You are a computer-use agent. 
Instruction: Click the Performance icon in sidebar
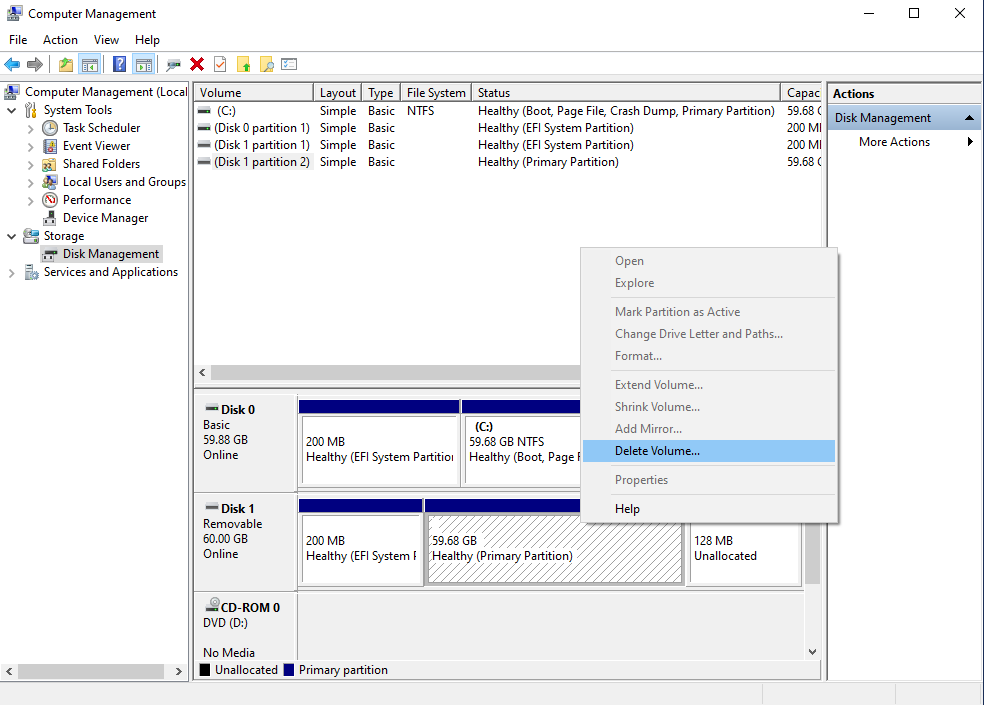click(50, 200)
